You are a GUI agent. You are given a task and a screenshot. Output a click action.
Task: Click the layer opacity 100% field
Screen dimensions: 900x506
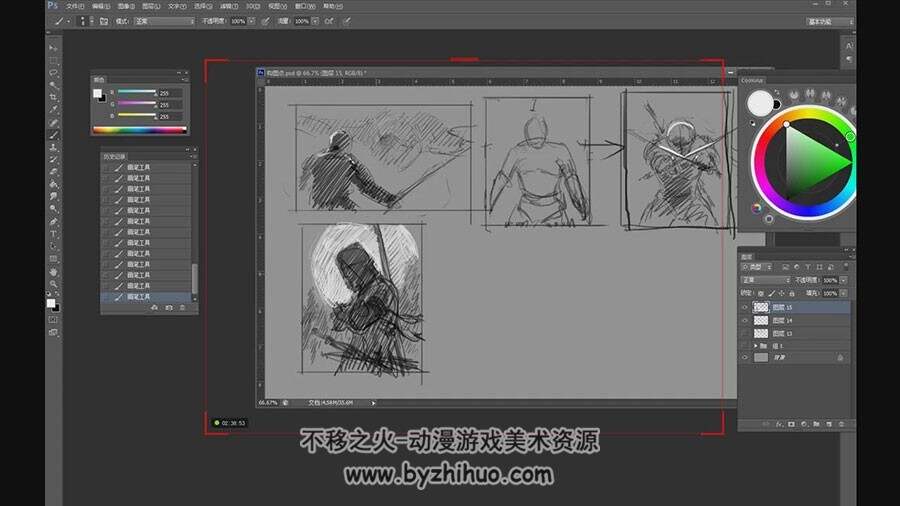click(x=831, y=280)
